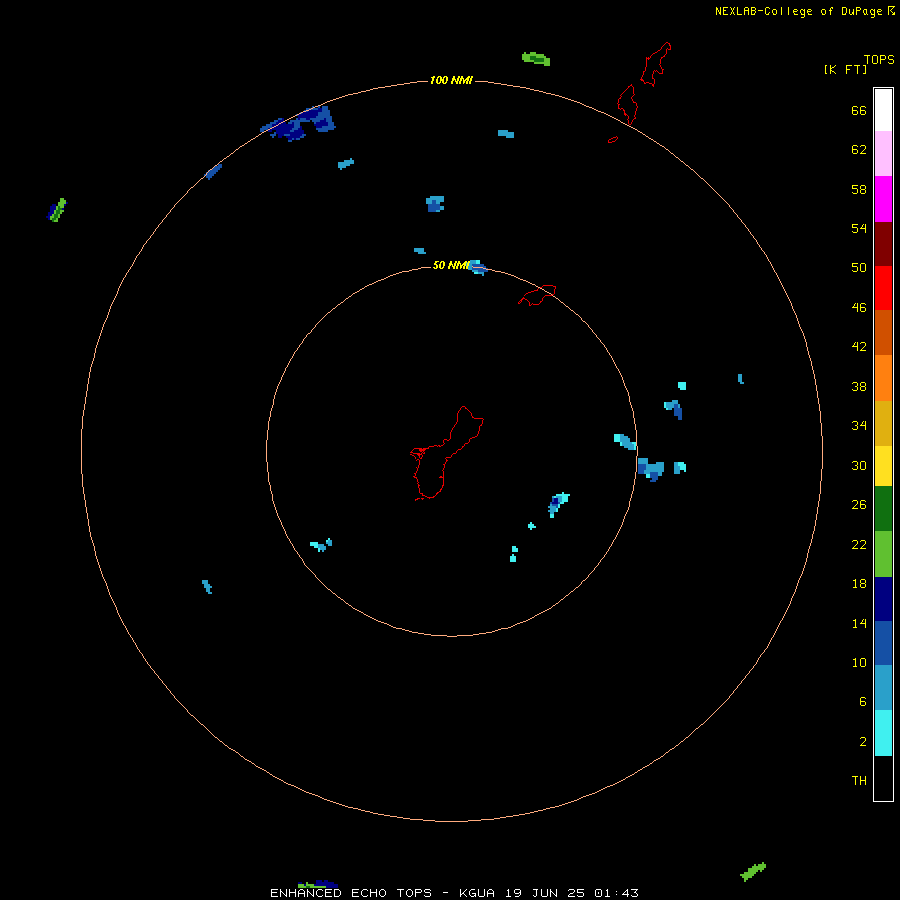
Task: Click the green echo in the bottom-right corner
Action: pyautogui.click(x=753, y=871)
